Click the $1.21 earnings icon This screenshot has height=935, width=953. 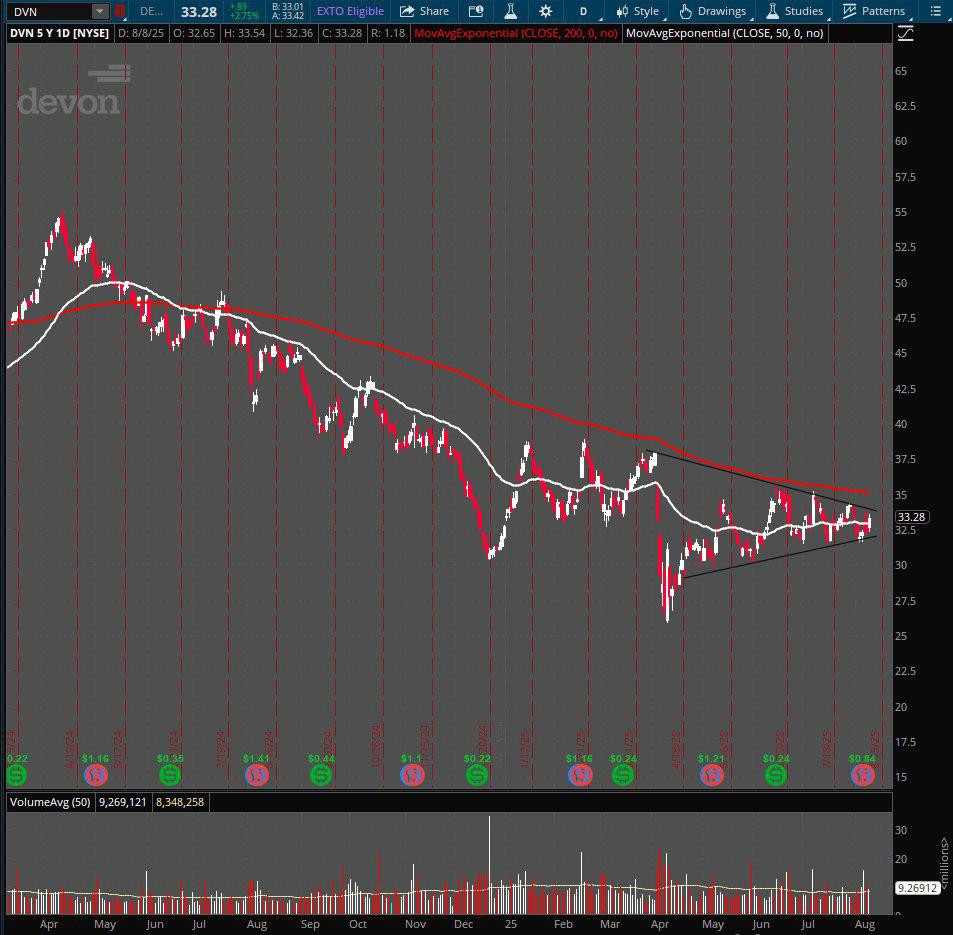pos(711,775)
